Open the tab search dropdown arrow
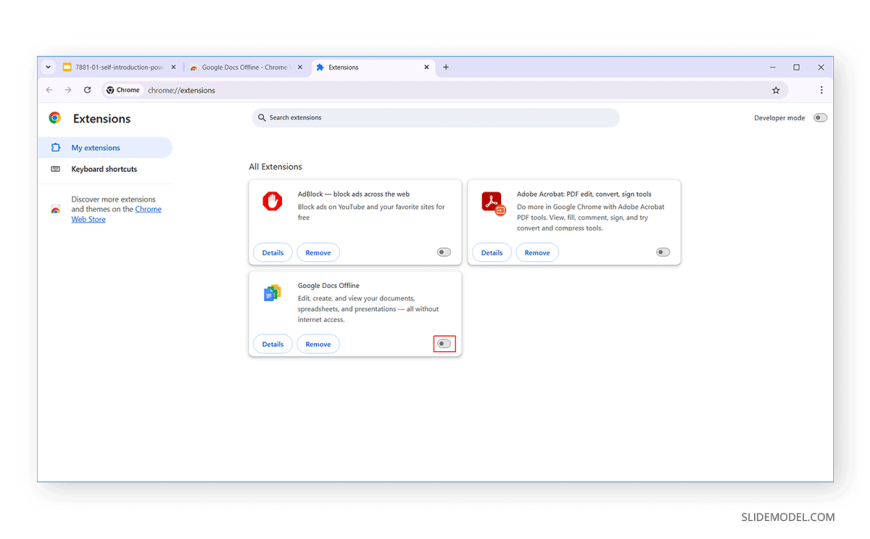870x539 pixels. (48, 67)
